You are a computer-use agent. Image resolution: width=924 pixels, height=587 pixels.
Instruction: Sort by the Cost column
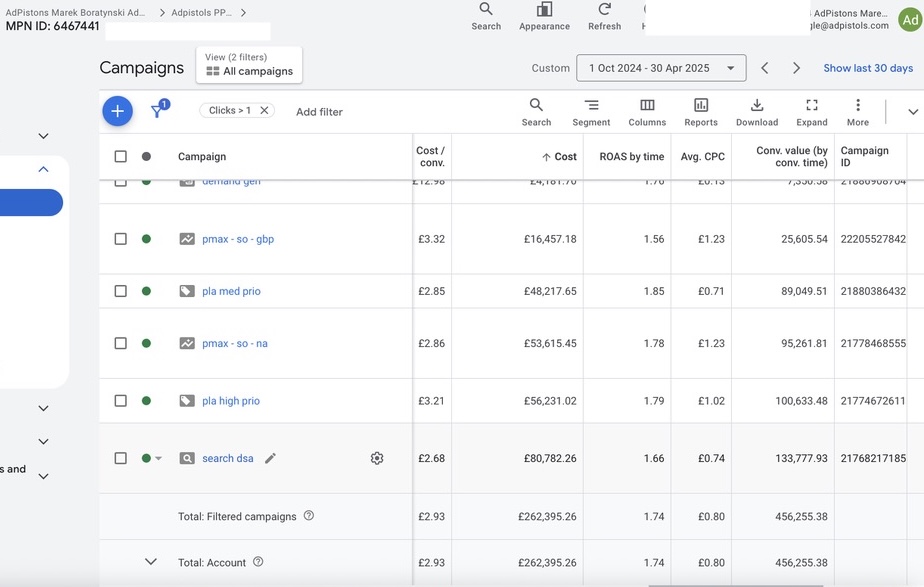(559, 156)
